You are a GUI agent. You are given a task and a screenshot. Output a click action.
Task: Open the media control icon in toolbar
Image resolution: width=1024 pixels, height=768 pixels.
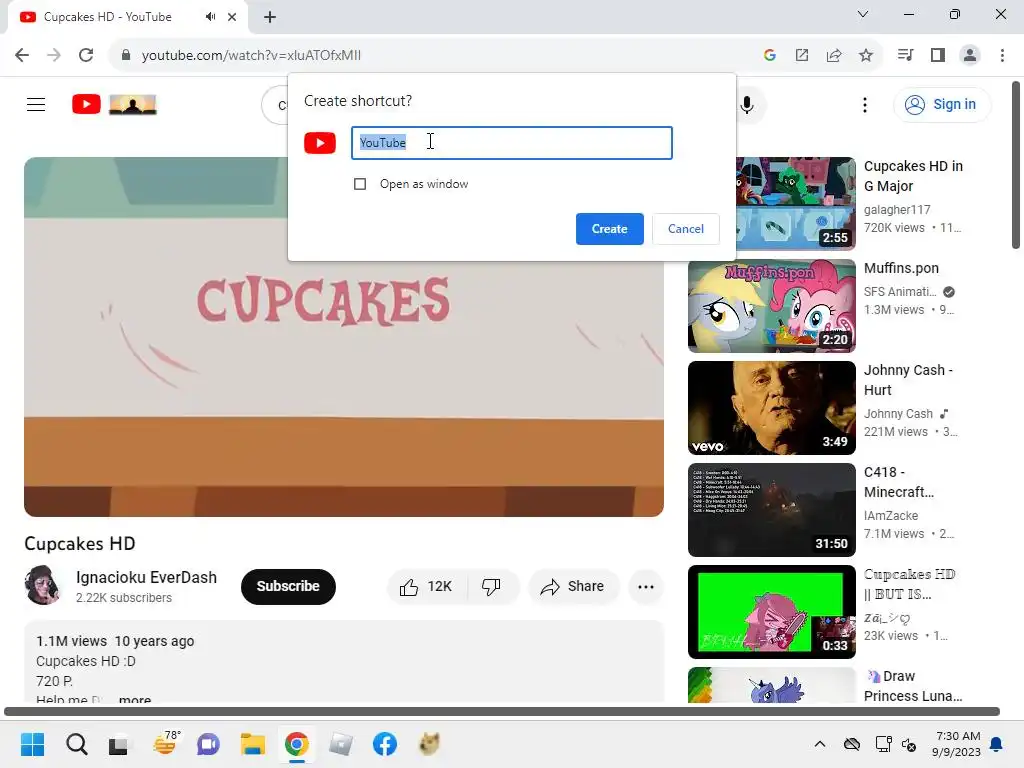coord(905,56)
